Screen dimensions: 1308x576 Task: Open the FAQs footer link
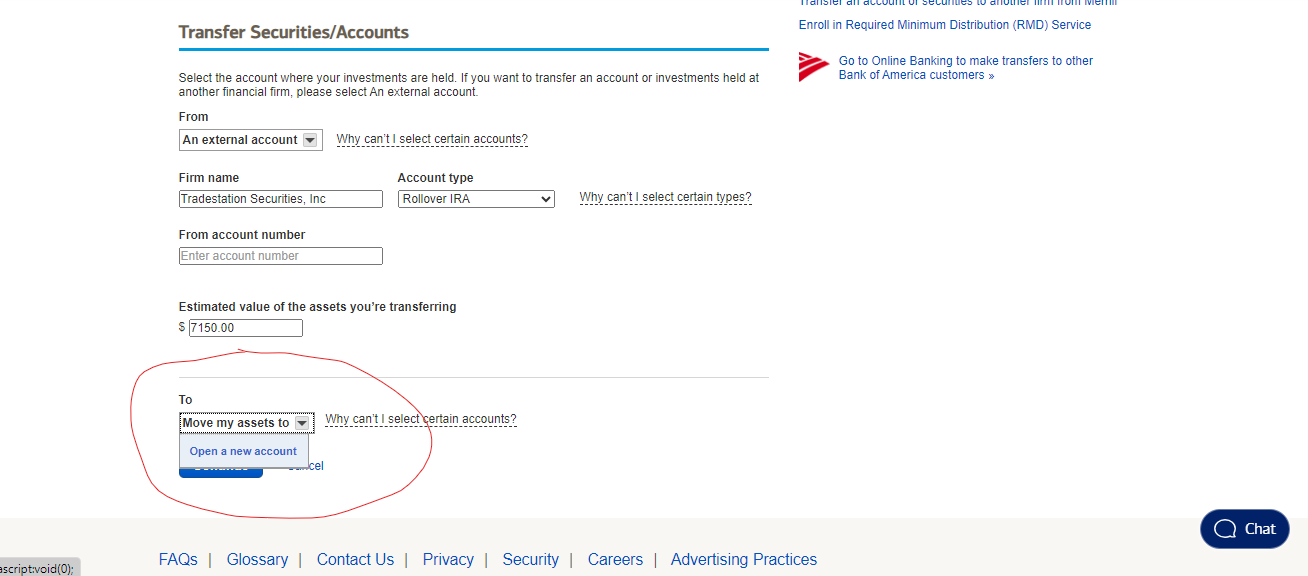coord(178,560)
